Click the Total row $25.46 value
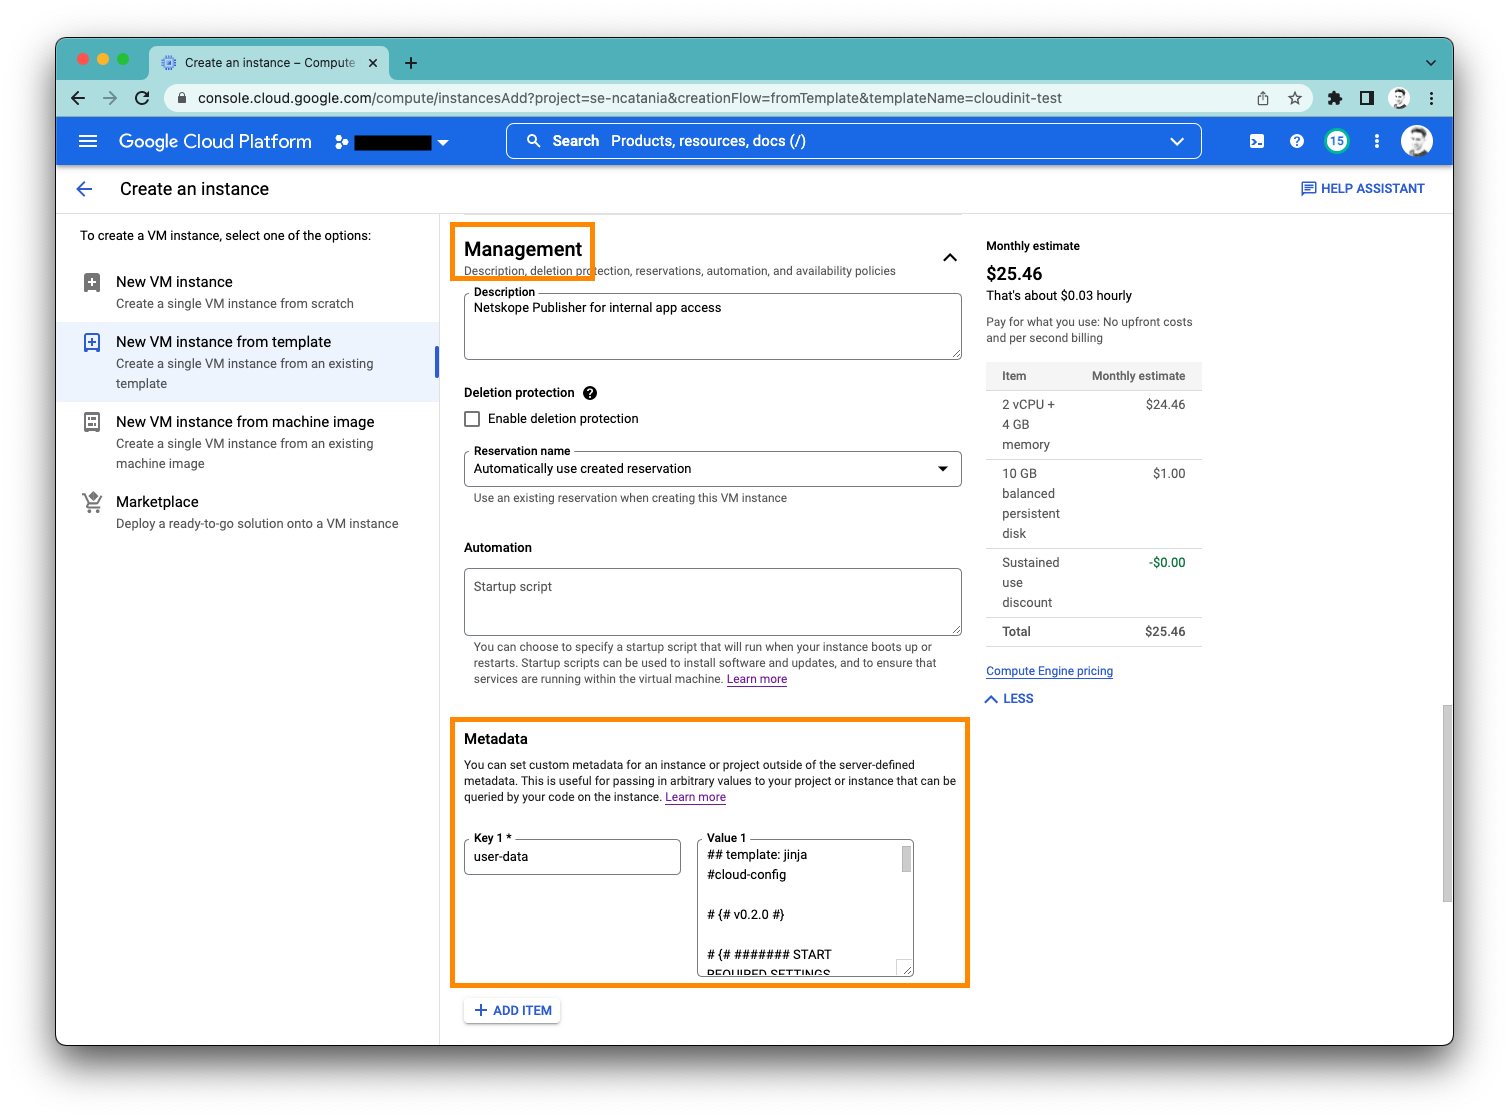Screen dimensions: 1509x1119 [x=1165, y=632]
